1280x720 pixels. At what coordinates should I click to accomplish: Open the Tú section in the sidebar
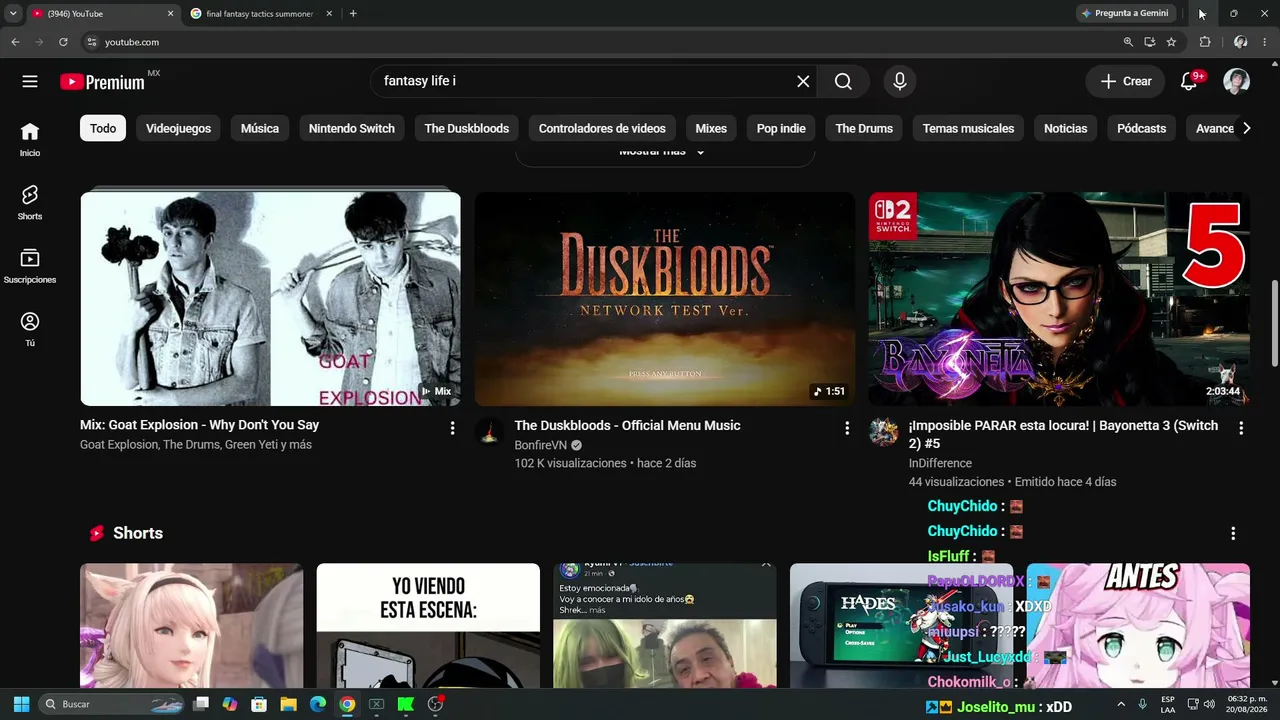click(30, 329)
